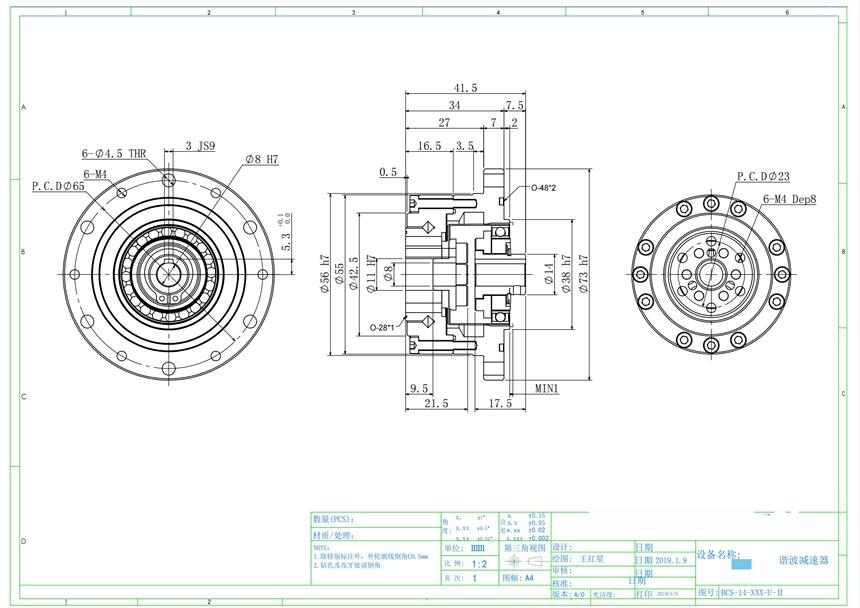Select the right rear view of the reducer
Image resolution: width=860 pixels, height=608 pixels.
tap(711, 271)
